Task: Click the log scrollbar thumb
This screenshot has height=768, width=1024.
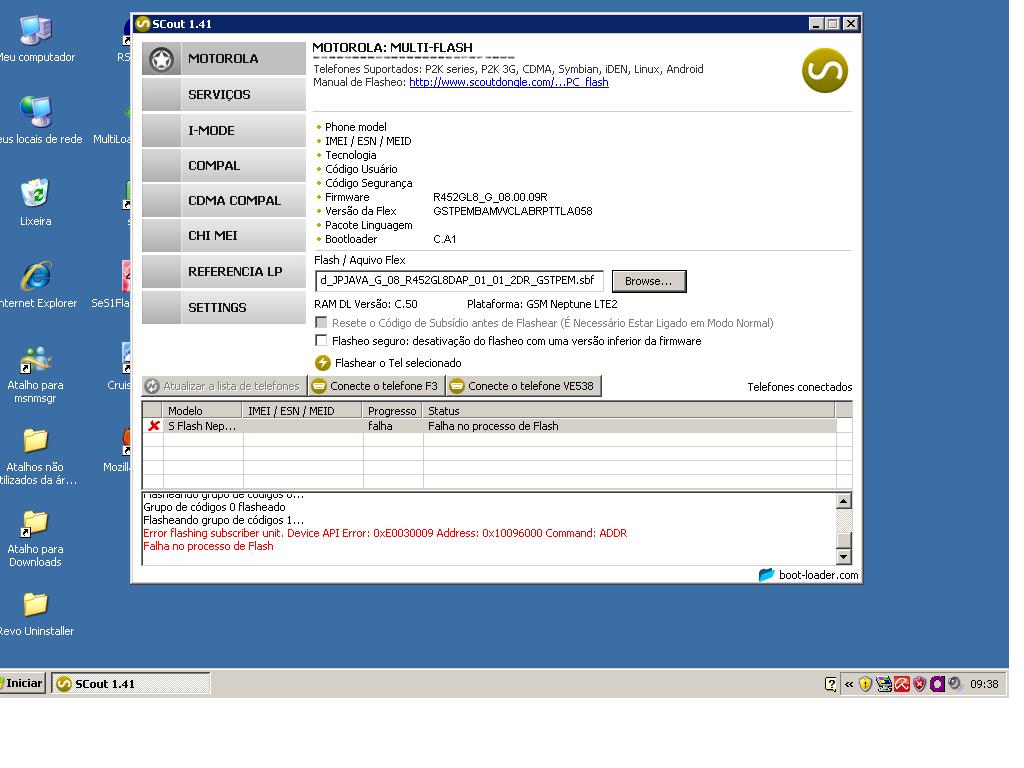Action: (844, 540)
